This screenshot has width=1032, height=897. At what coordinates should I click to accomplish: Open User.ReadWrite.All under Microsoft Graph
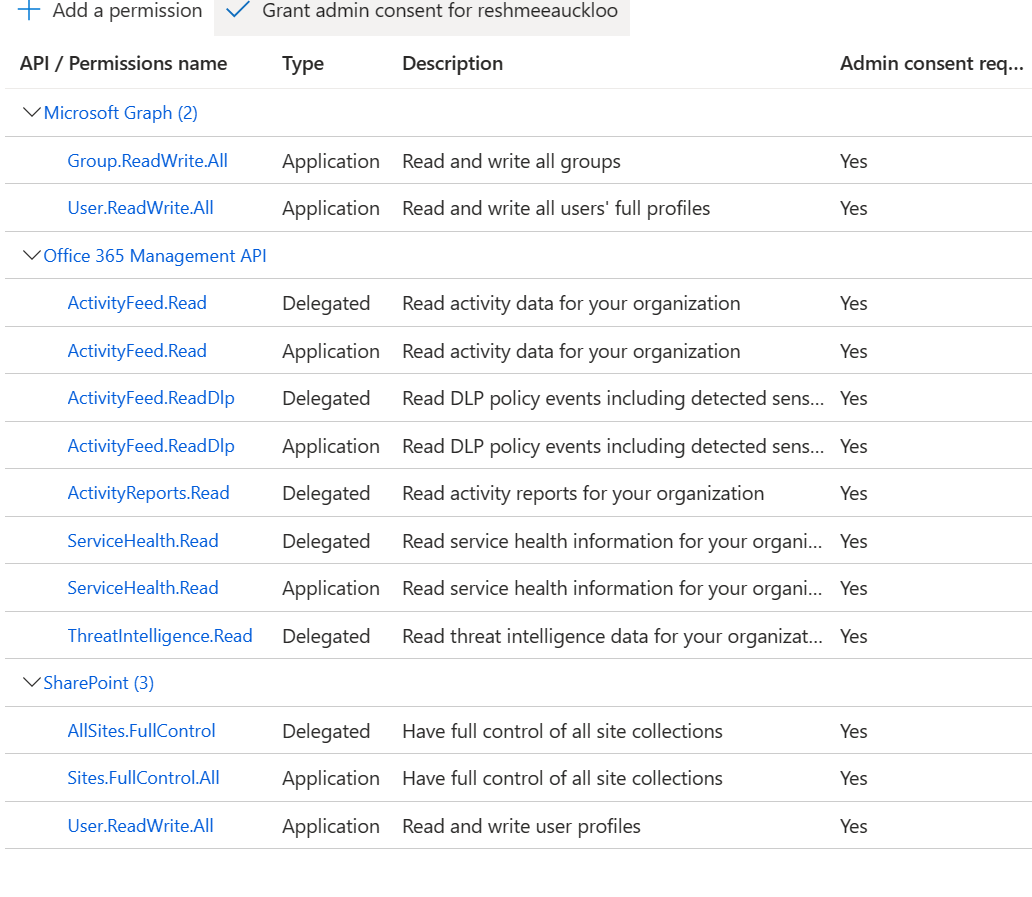pyautogui.click(x=140, y=208)
